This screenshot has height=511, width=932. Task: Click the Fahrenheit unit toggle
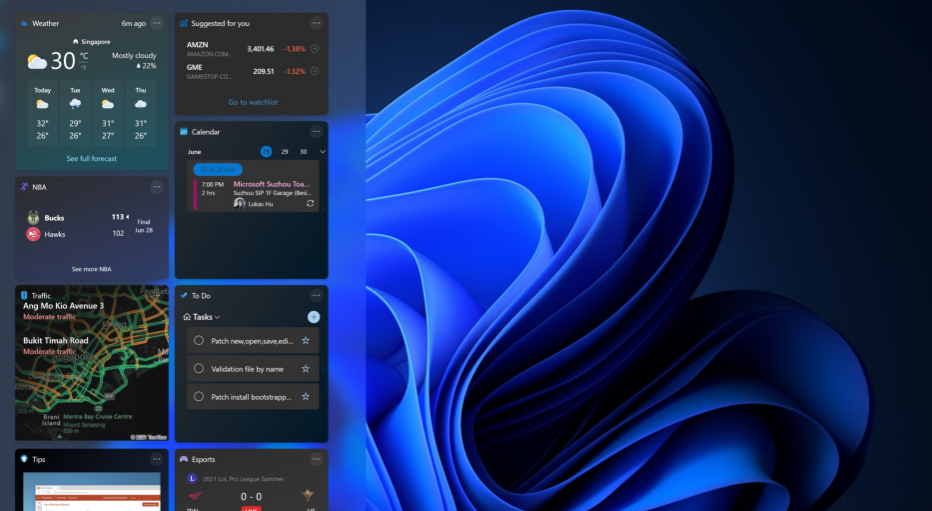tap(84, 68)
